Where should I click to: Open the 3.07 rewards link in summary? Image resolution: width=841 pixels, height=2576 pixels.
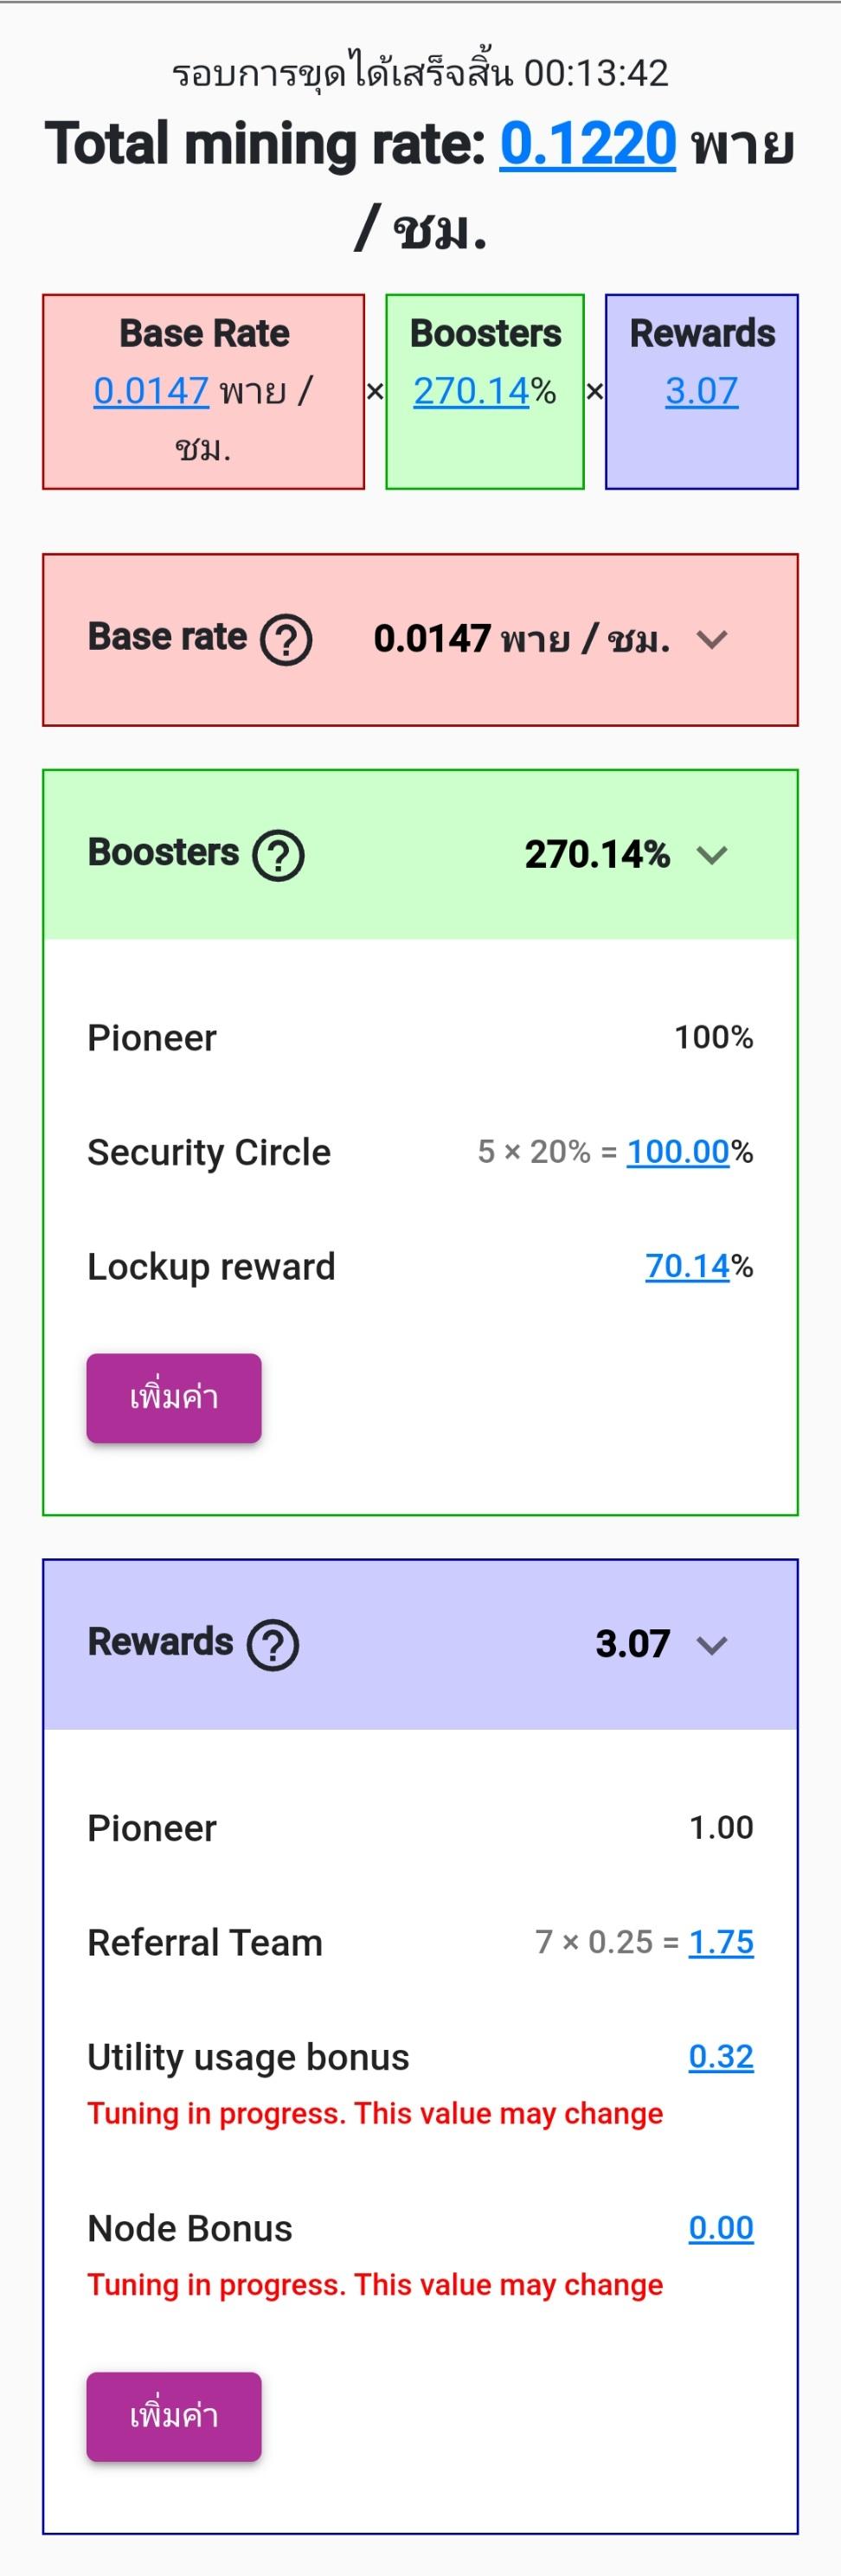click(702, 391)
